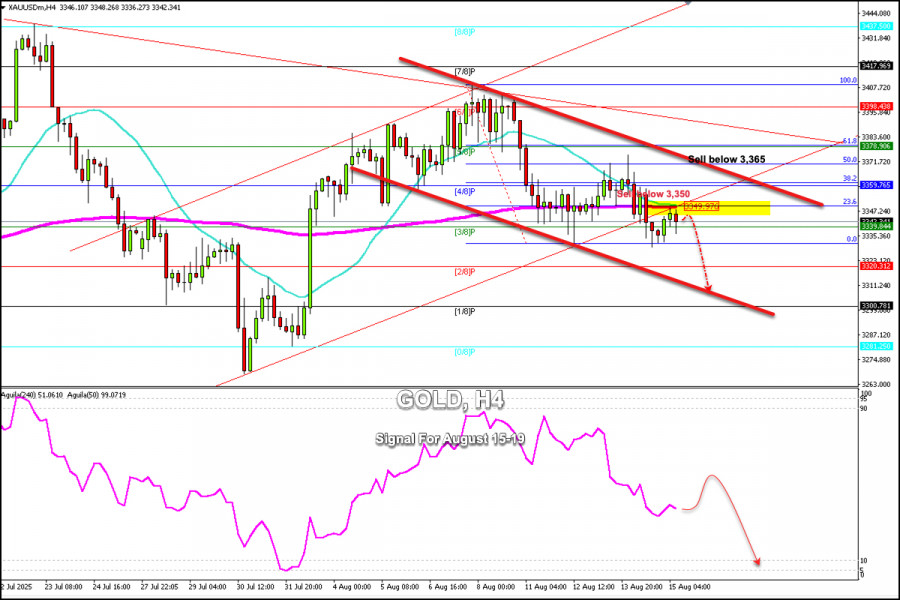Screen dimensions: 900x600
Task: Click the 10 level on oscillator axis
Action: [864, 560]
